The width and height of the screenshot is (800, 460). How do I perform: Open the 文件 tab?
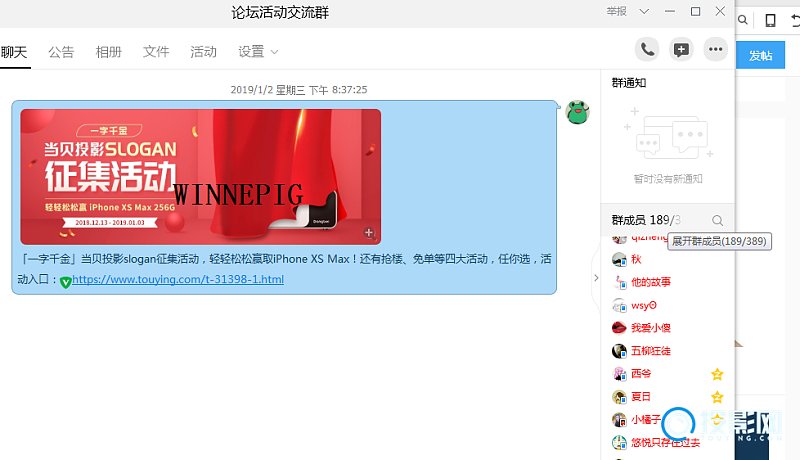pyautogui.click(x=156, y=52)
